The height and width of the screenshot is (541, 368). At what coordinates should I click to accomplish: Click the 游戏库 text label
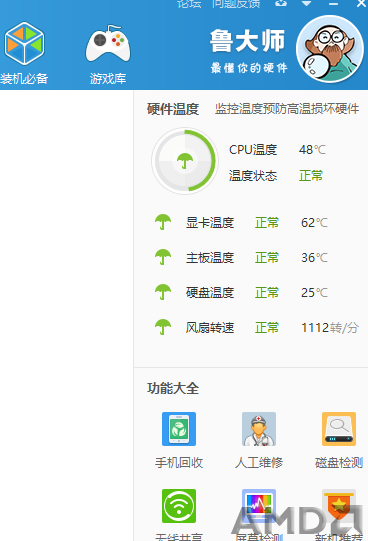108,79
